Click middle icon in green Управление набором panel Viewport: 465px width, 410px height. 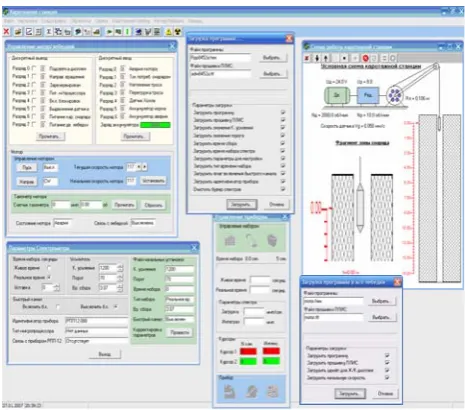pos(251,240)
